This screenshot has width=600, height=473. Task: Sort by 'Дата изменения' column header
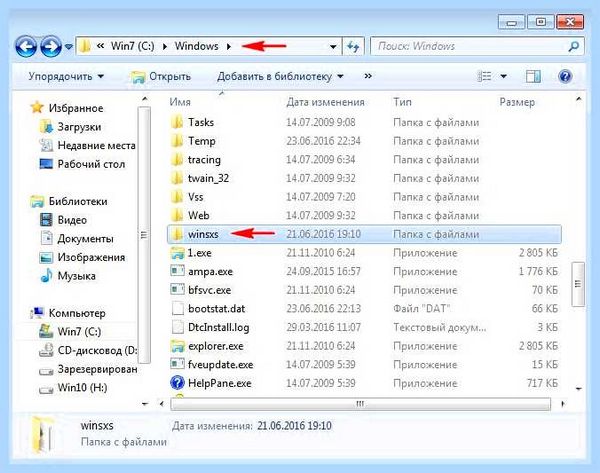coord(325,102)
